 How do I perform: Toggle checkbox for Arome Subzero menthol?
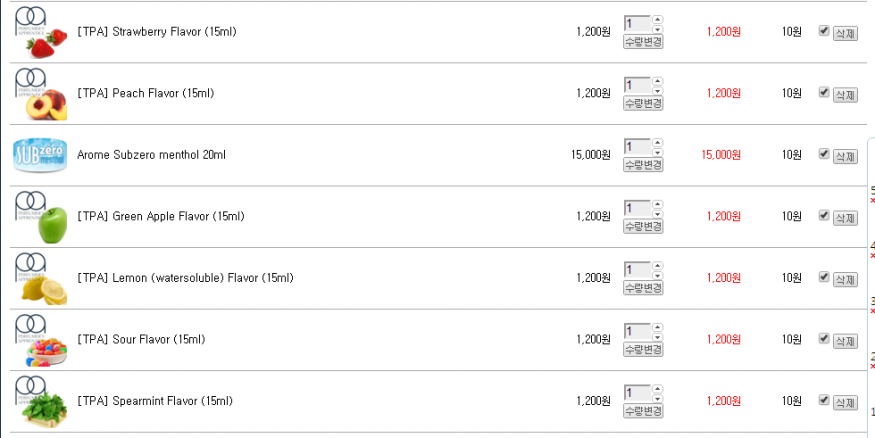tap(823, 154)
